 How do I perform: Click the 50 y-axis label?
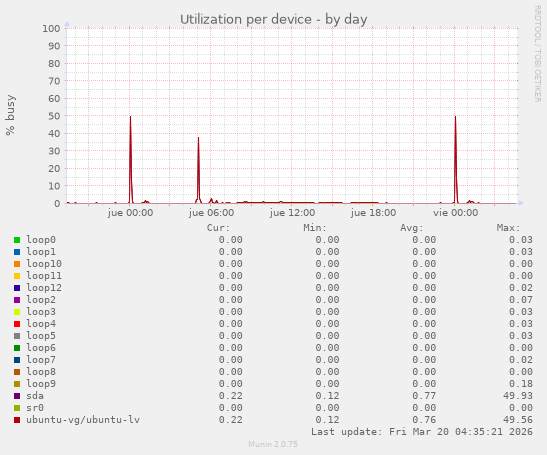(x=54, y=116)
